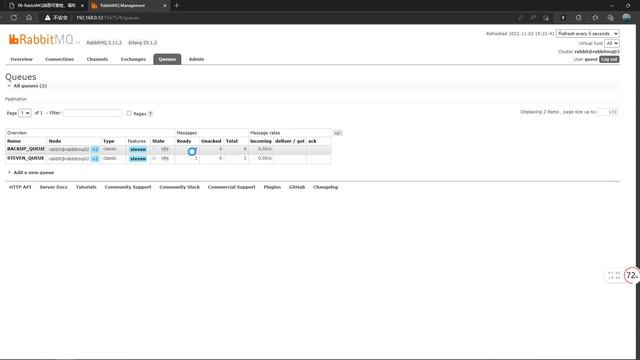The width and height of the screenshot is (640, 360).
Task: Go to the Exchanges tab
Action: (x=133, y=59)
